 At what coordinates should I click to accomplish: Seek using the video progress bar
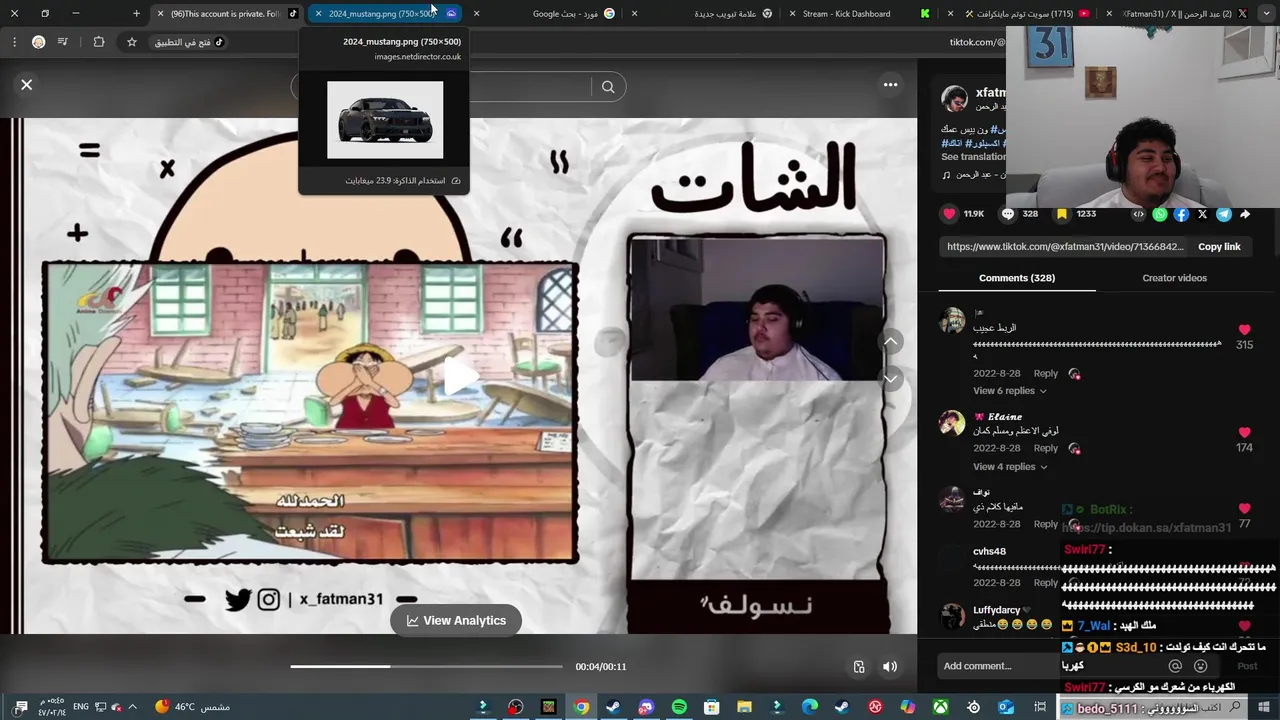427,667
